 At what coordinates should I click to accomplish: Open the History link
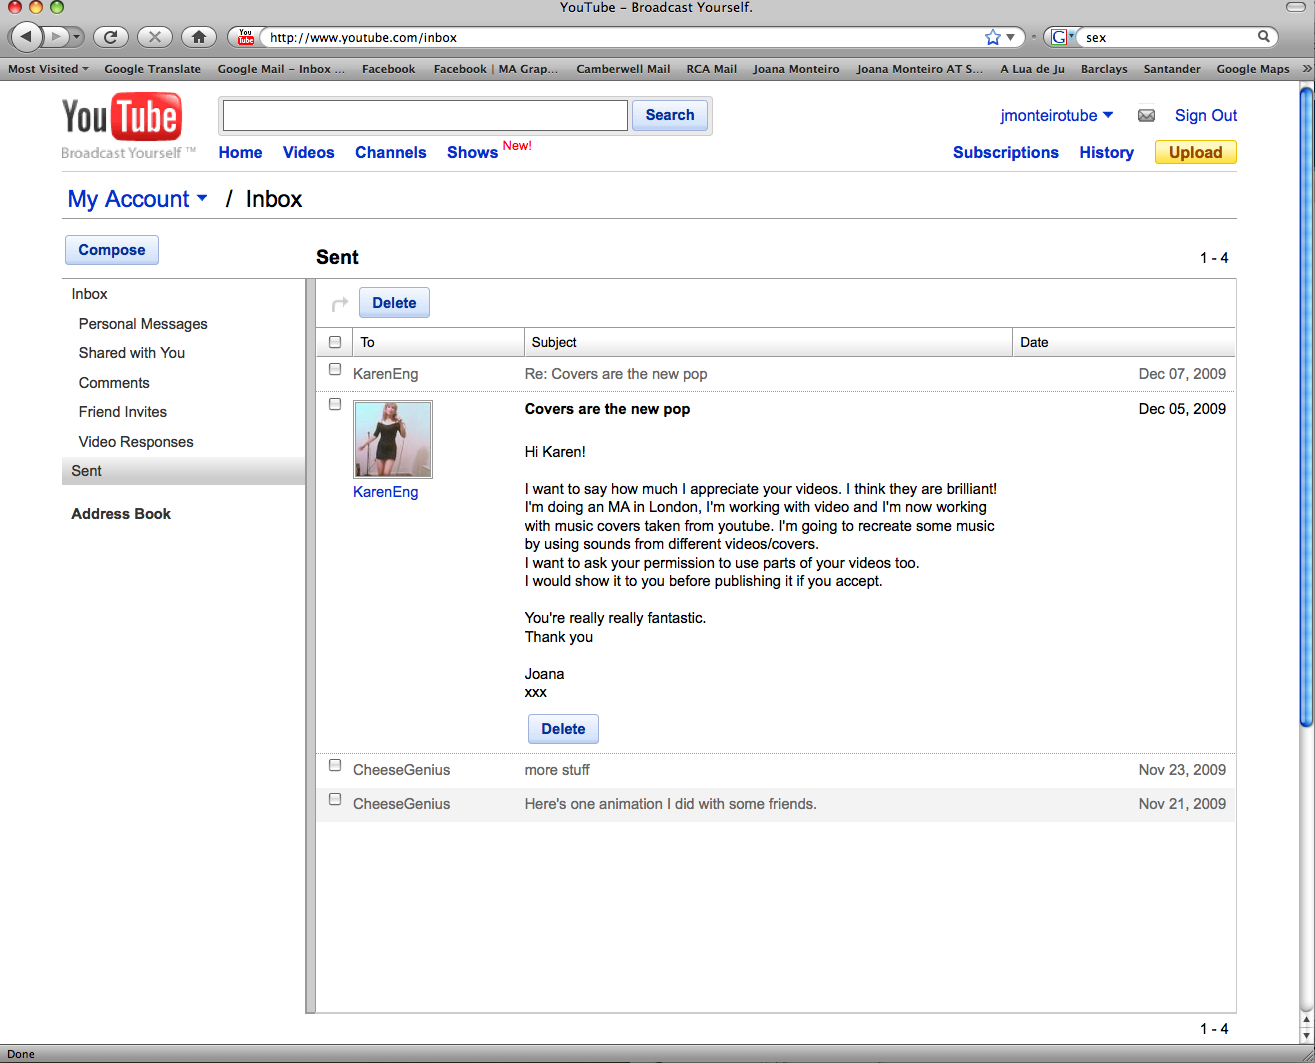point(1106,152)
